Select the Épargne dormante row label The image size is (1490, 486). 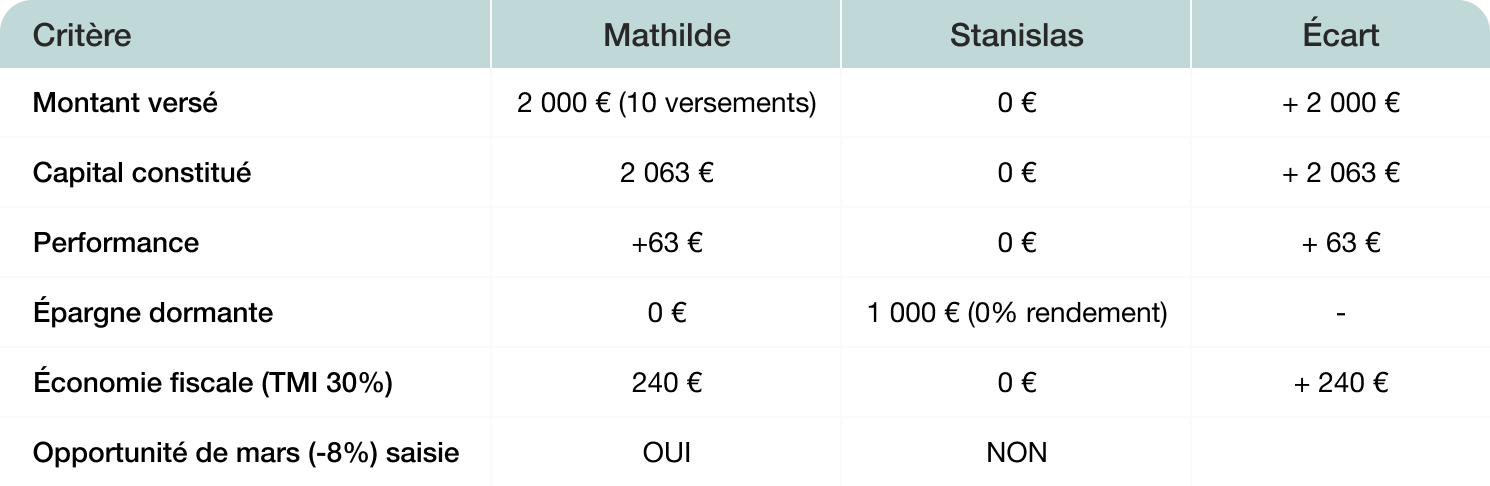coord(153,313)
